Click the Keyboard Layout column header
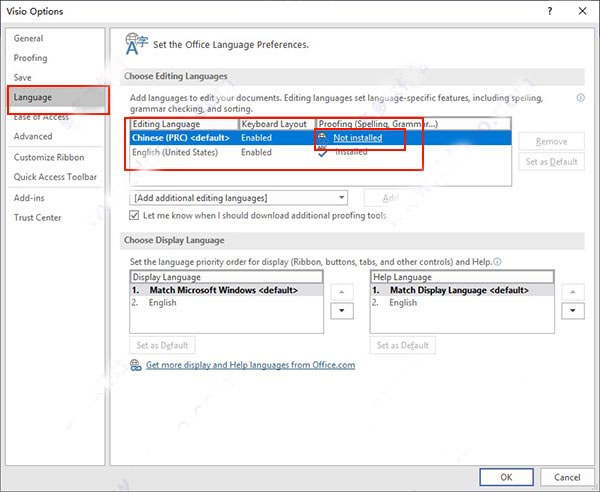The image size is (600, 492). 277,124
